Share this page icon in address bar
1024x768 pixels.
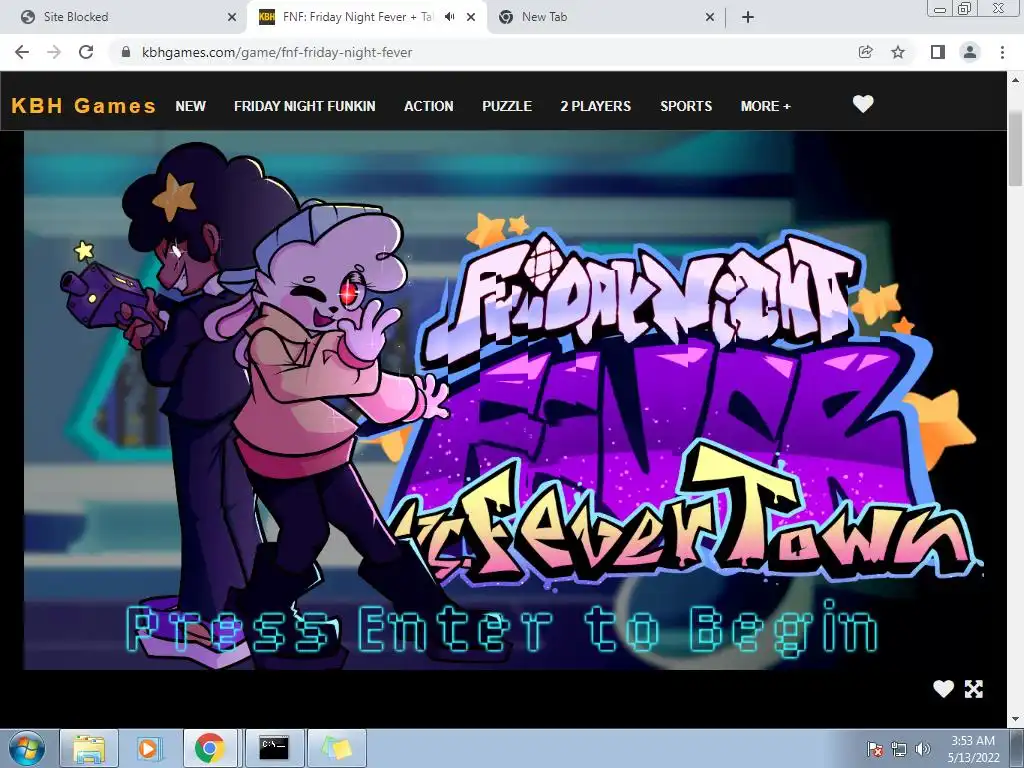pyautogui.click(x=865, y=52)
